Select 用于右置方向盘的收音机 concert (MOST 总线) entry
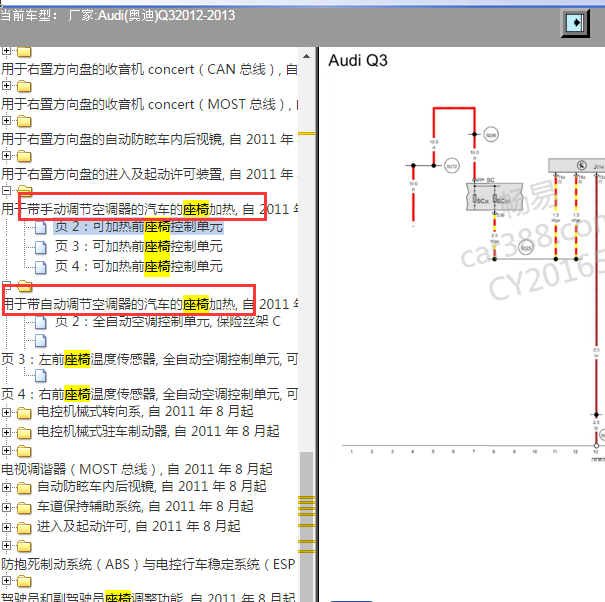Screen dimensions: 605x602 149,105
